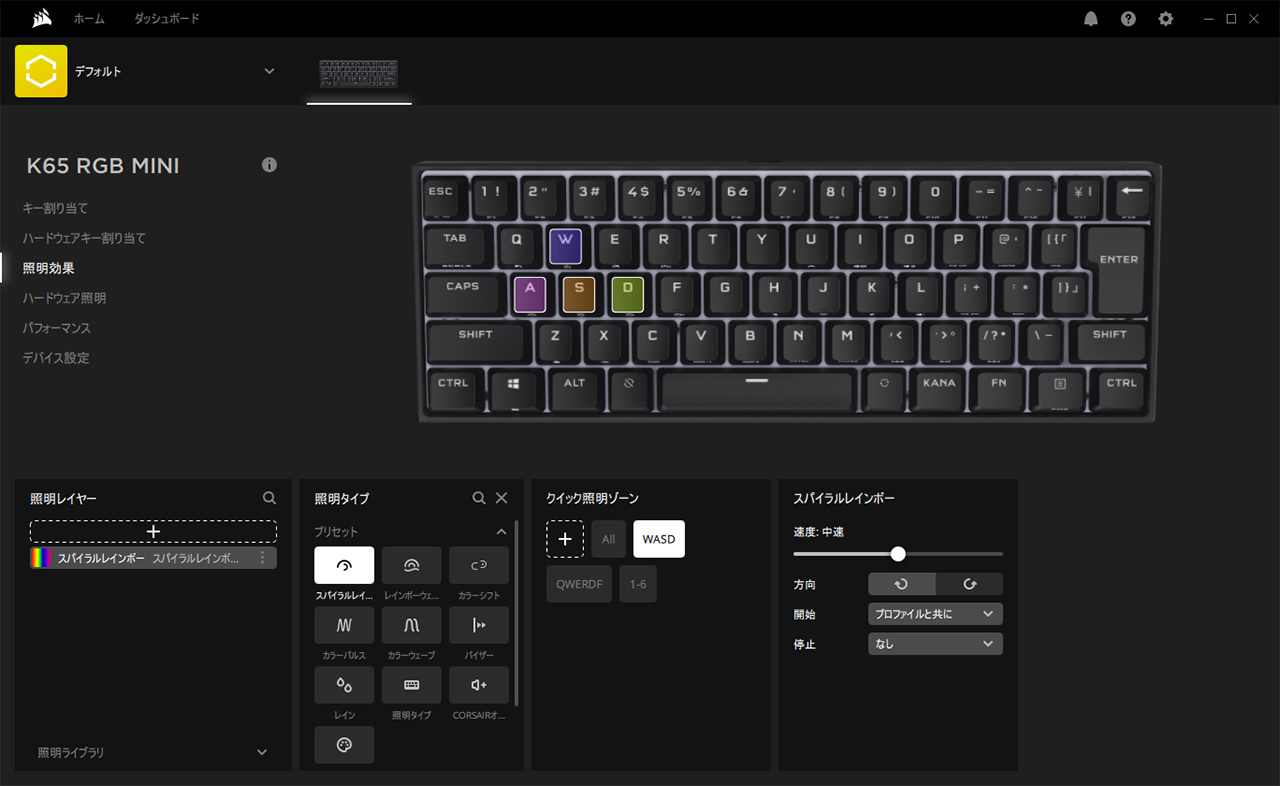Click the FN key on the keyboard
Viewport: 1280px width, 786px height.
point(998,389)
